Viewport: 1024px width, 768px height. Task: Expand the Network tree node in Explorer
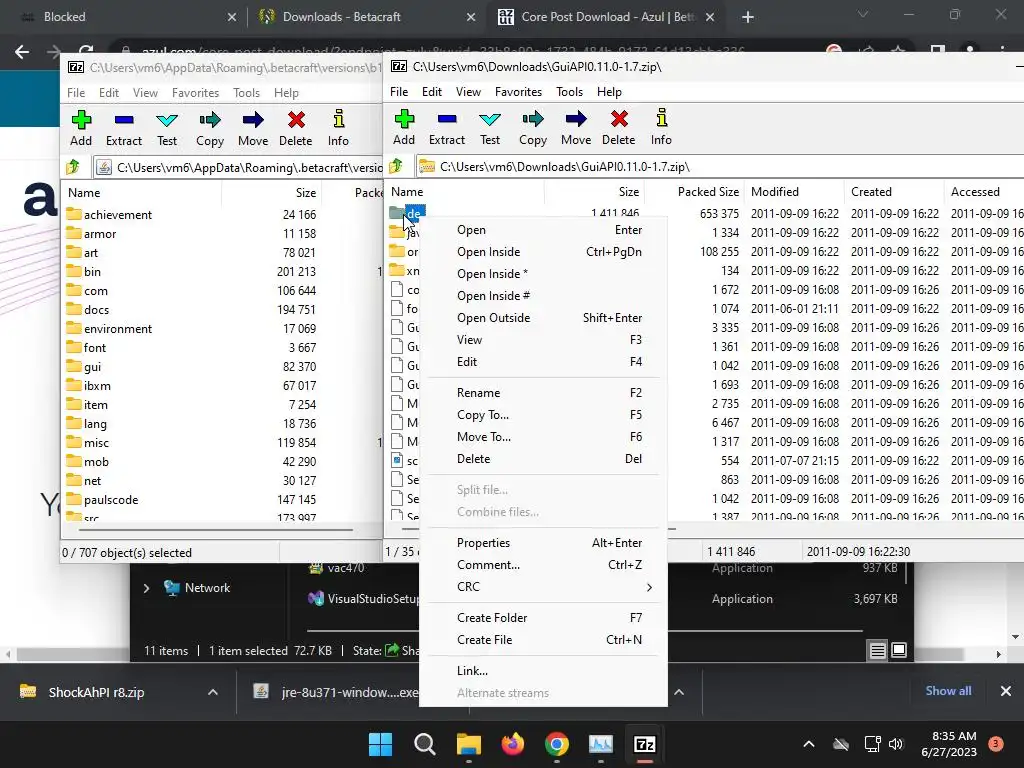click(146, 588)
